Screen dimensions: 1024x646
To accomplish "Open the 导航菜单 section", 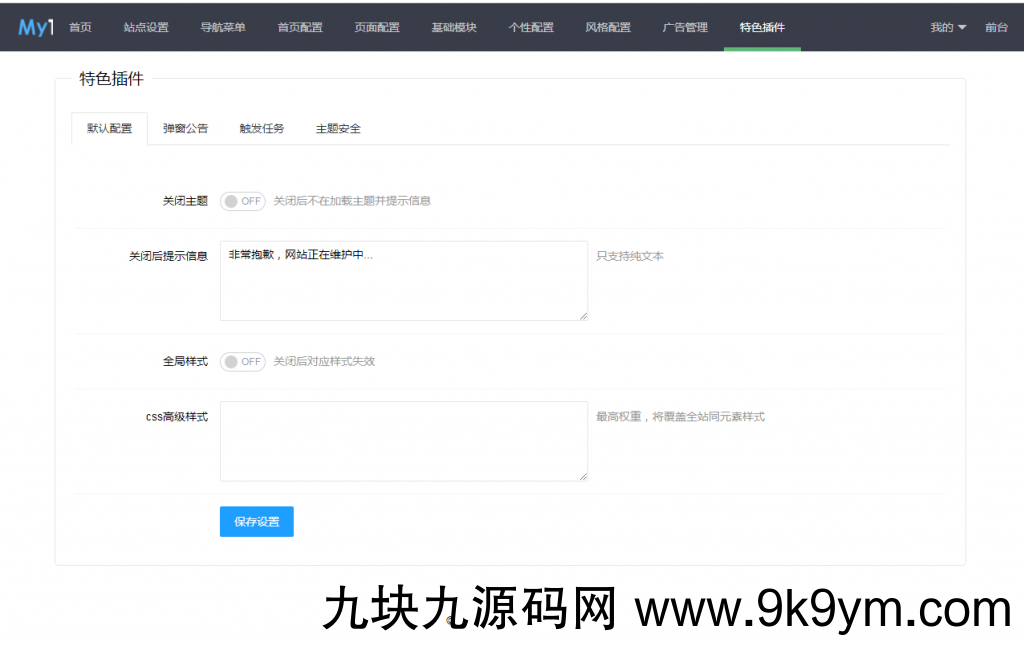I will click(223, 27).
